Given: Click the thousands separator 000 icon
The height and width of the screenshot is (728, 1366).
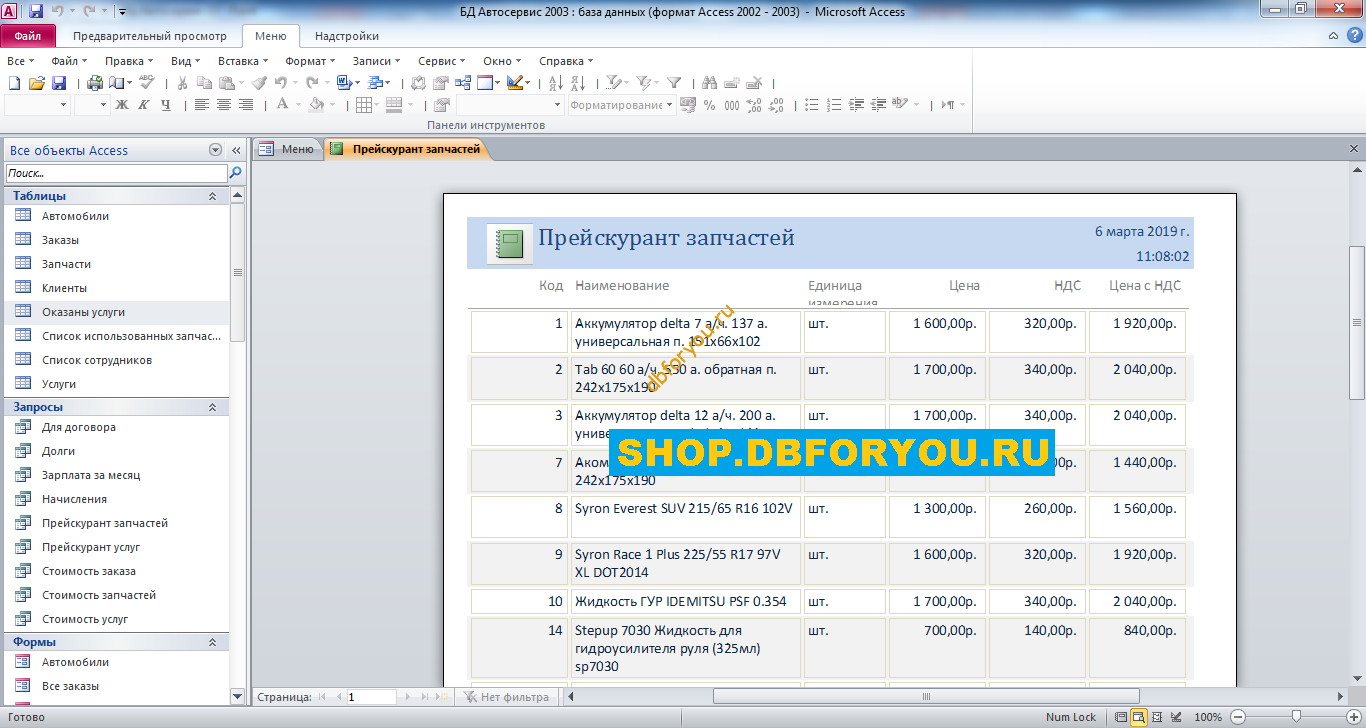Looking at the screenshot, I should (x=732, y=105).
